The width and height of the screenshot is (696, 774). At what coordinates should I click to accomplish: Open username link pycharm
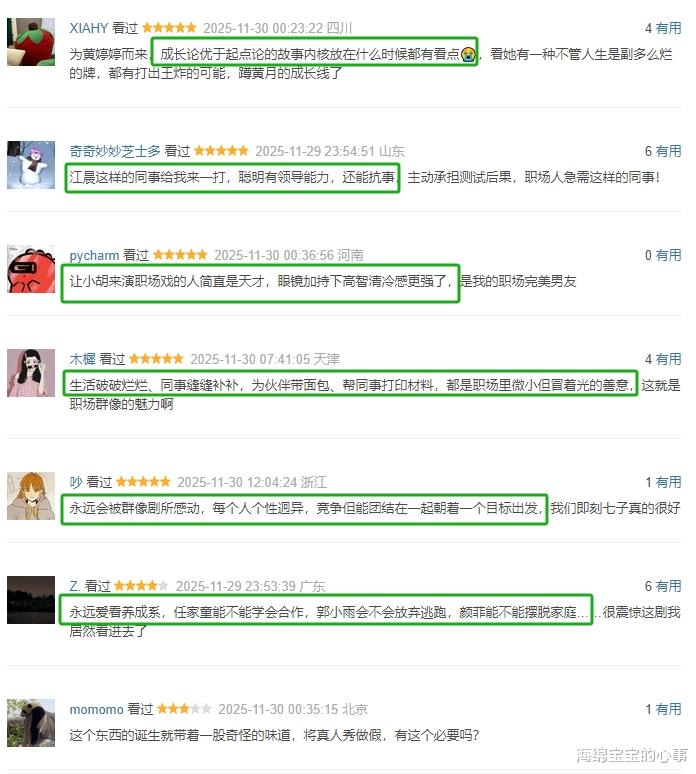[94, 255]
